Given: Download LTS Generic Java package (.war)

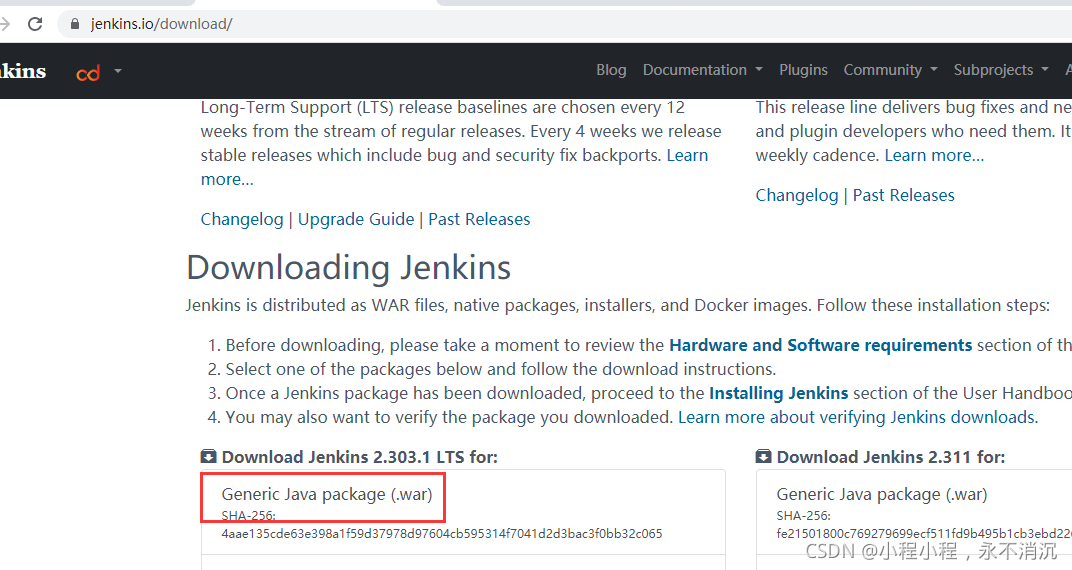Looking at the screenshot, I should click(327, 494).
